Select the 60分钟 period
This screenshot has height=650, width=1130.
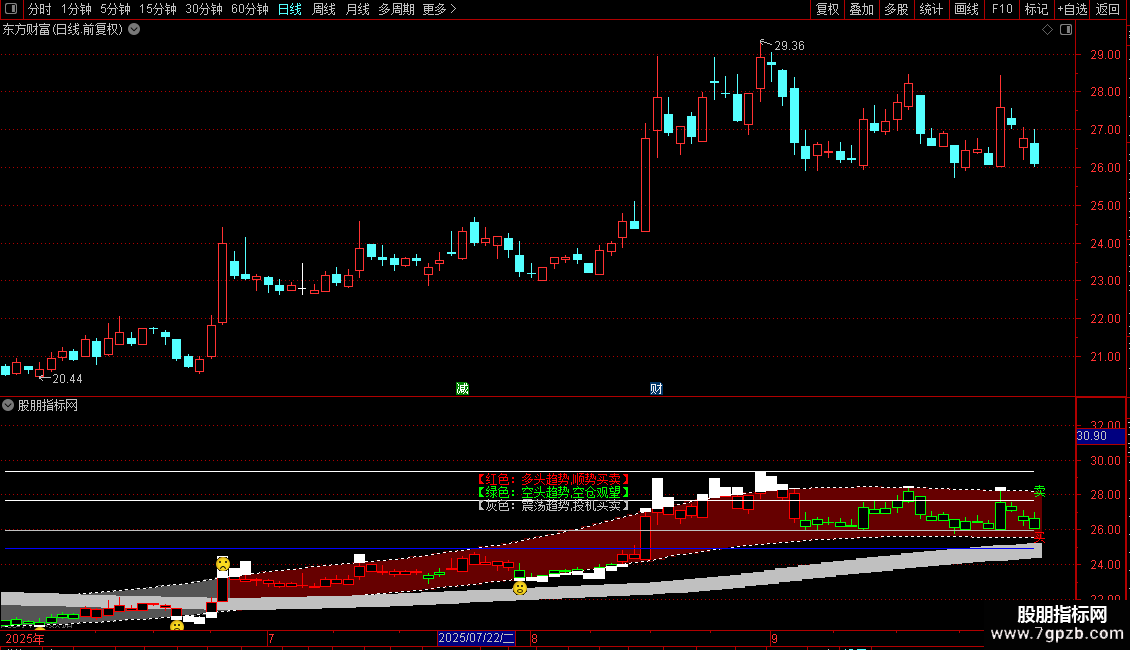[x=249, y=9]
